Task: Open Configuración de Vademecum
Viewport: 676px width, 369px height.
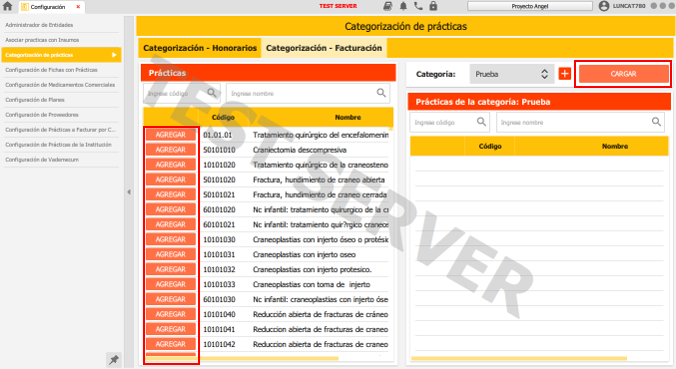Action: [x=60, y=159]
